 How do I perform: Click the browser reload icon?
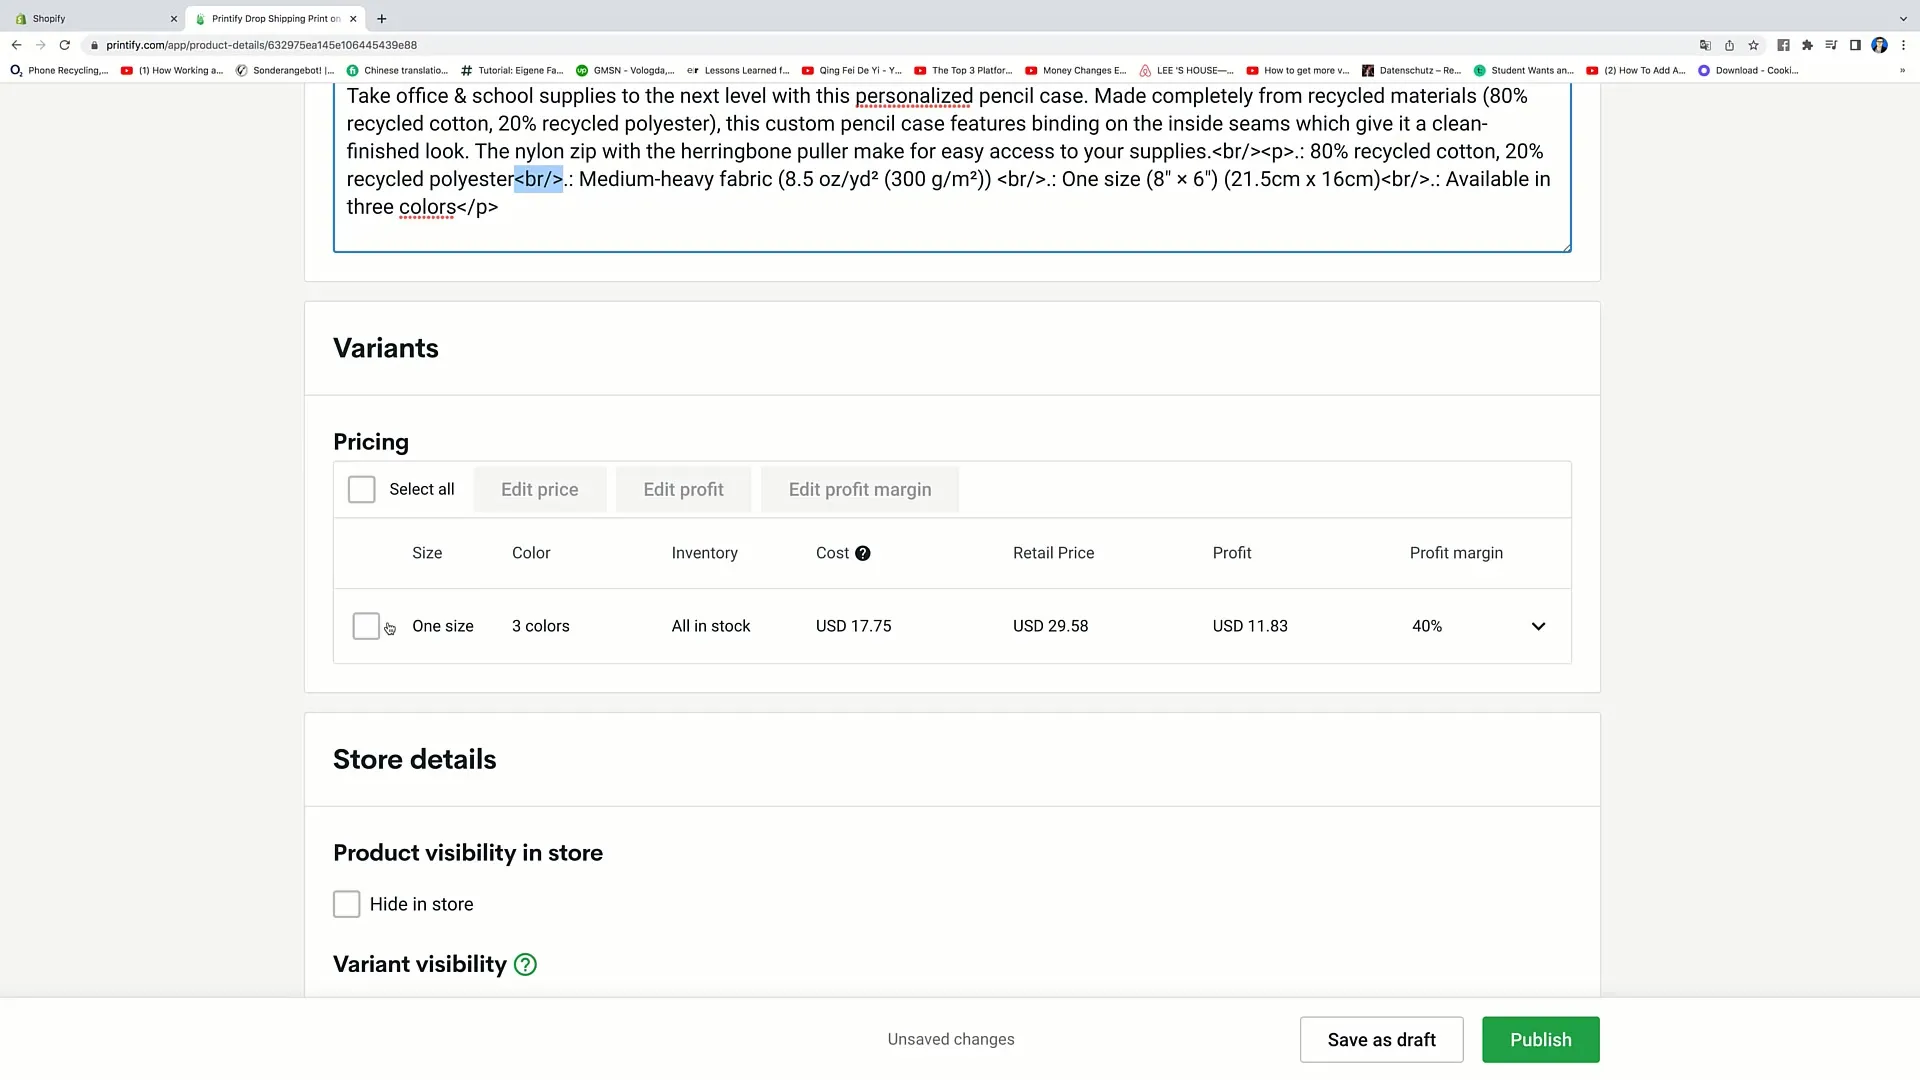click(65, 45)
